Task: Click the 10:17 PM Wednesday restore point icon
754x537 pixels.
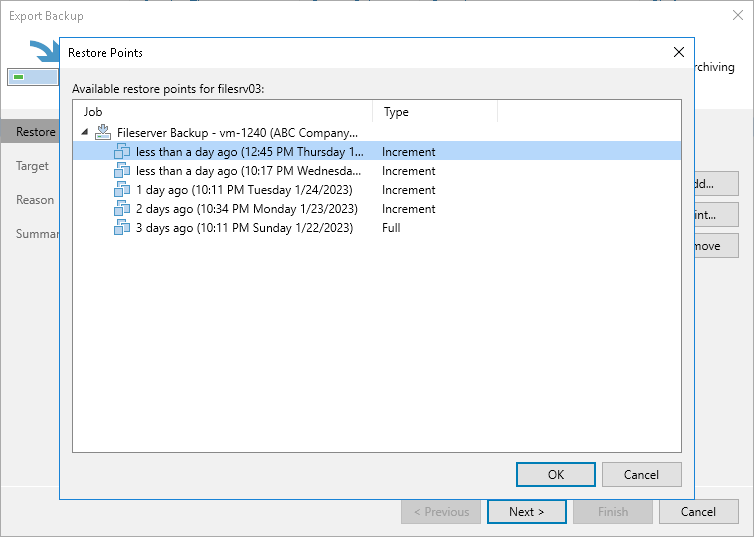Action: [122, 171]
